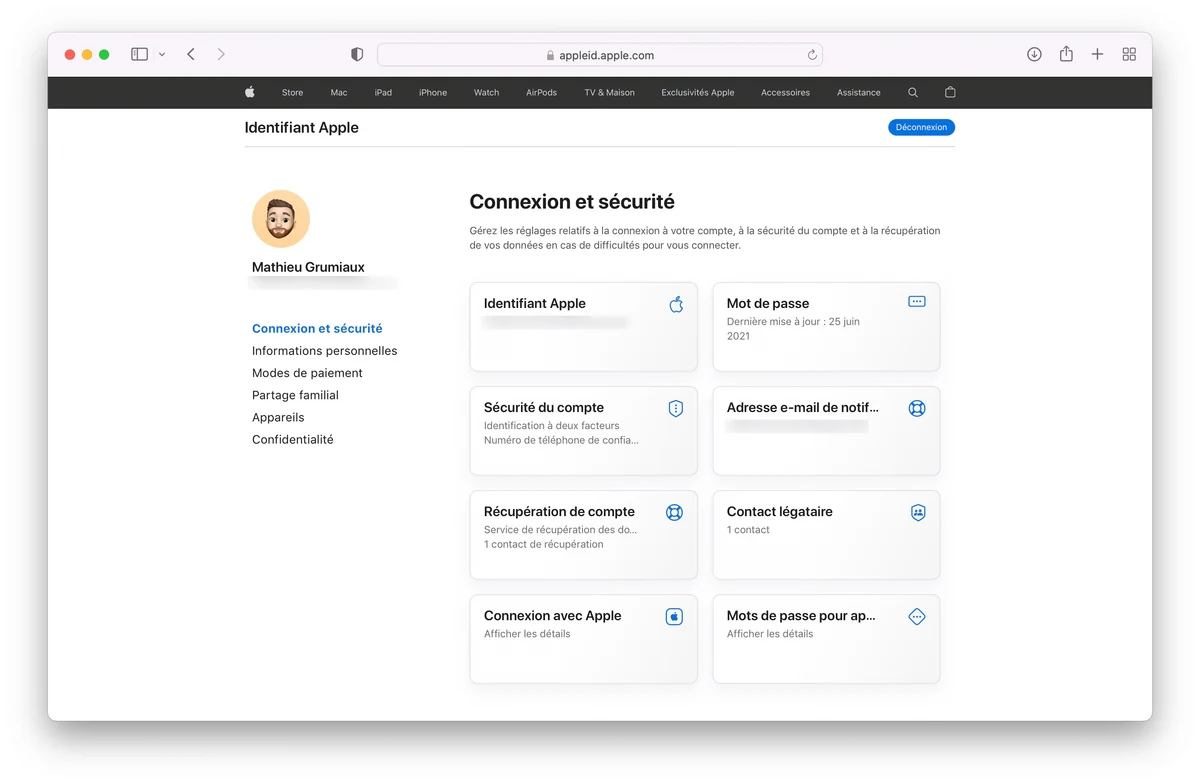Click the text '1 contact de récupération'

point(544,545)
